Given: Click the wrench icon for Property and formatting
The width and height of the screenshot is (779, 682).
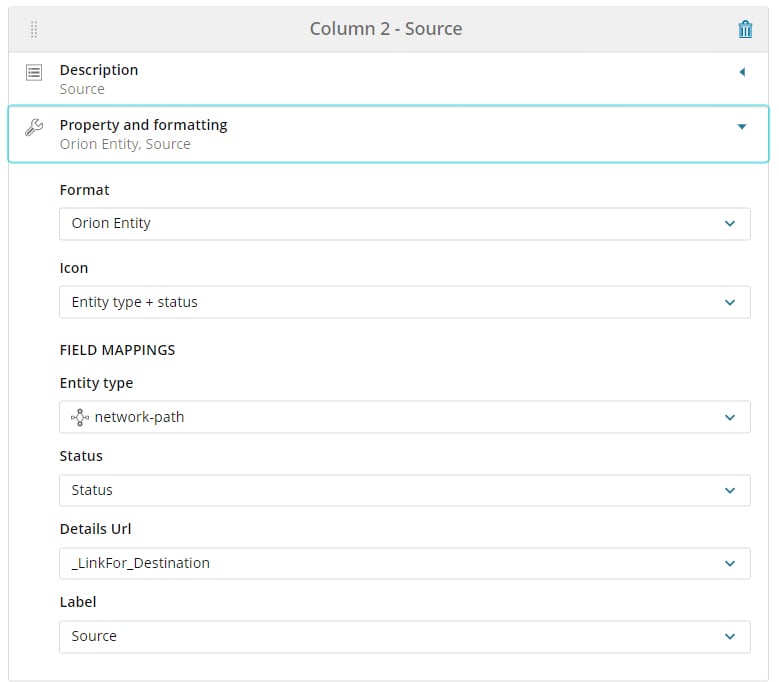Looking at the screenshot, I should pyautogui.click(x=34, y=127).
